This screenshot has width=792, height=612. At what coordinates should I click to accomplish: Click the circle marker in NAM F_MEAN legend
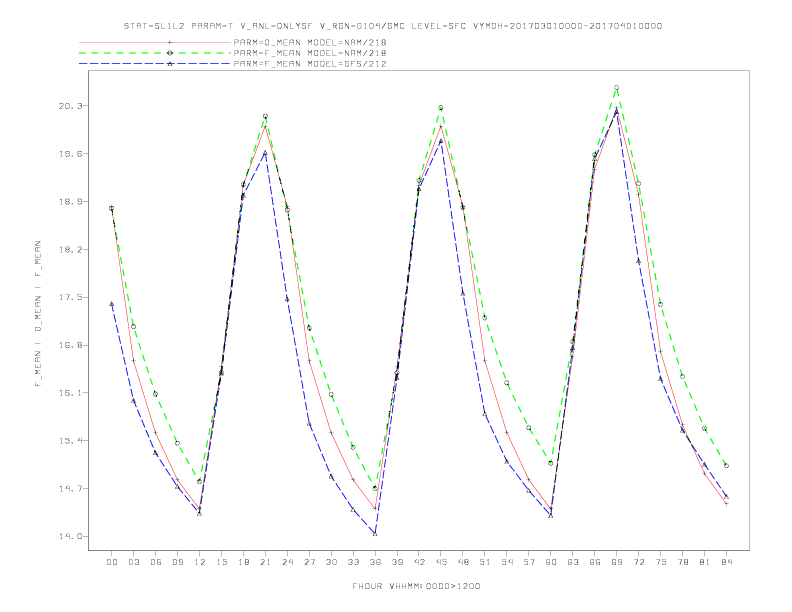point(170,53)
